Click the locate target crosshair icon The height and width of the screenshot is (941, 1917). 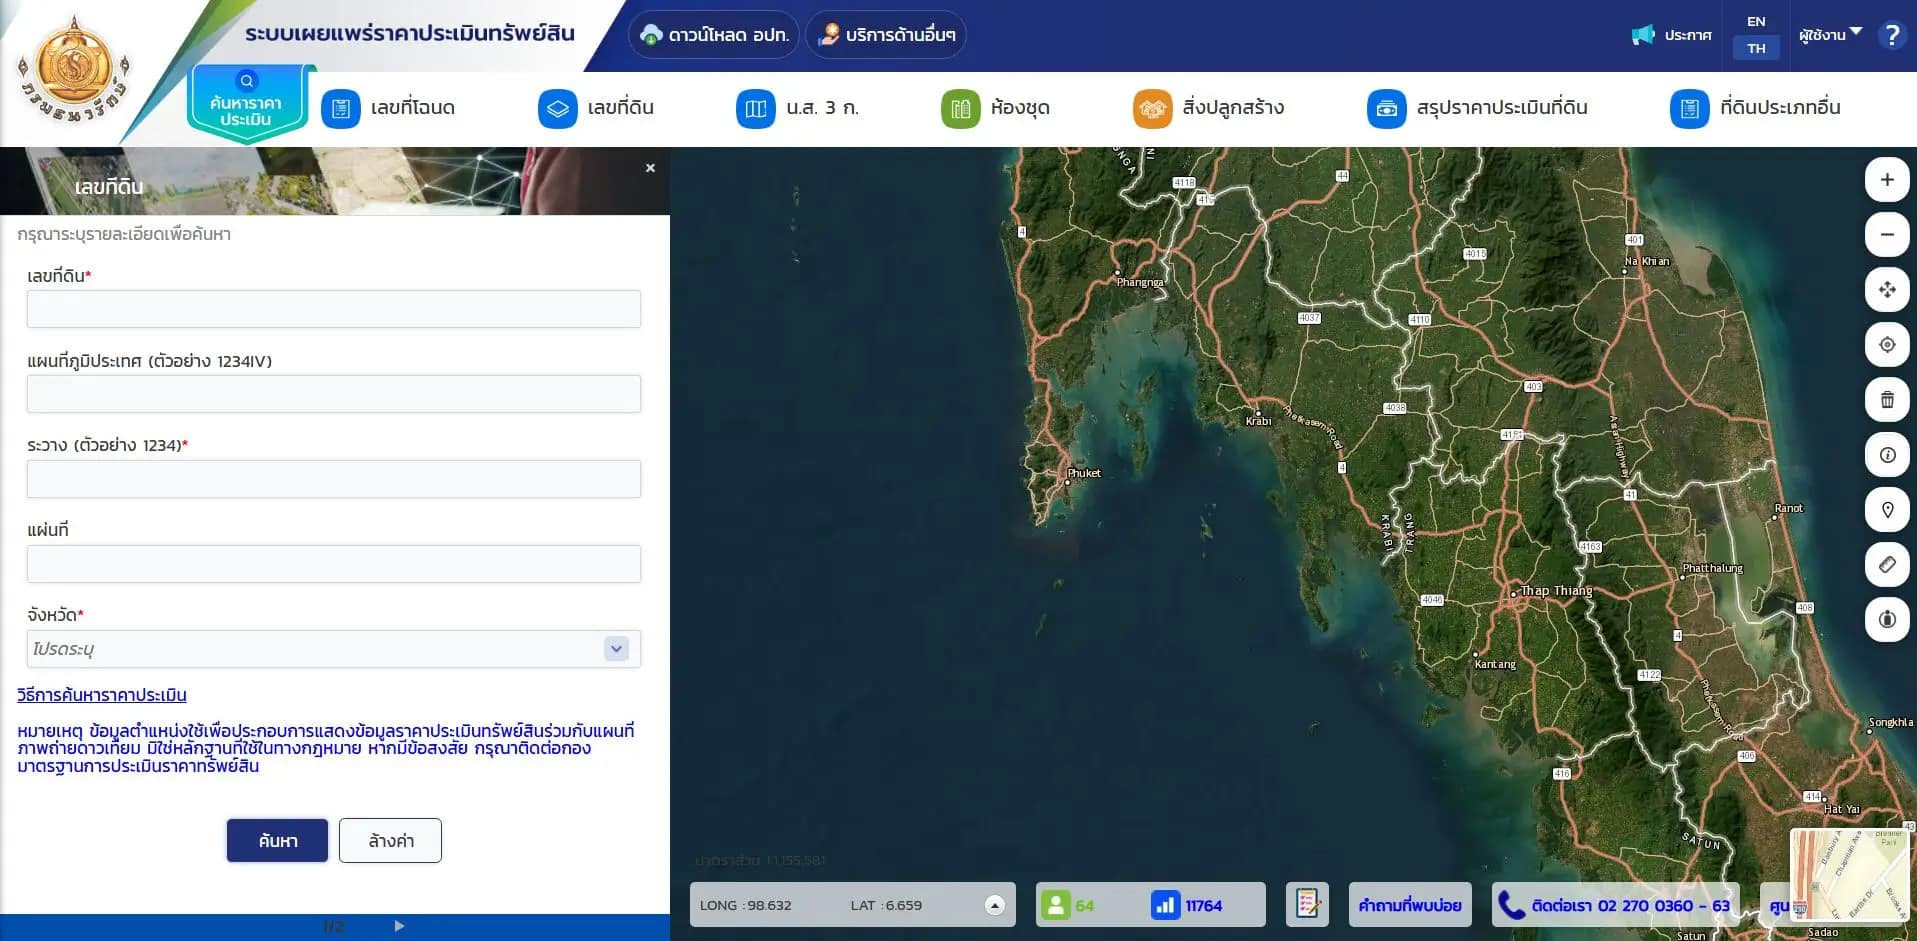coord(1887,345)
